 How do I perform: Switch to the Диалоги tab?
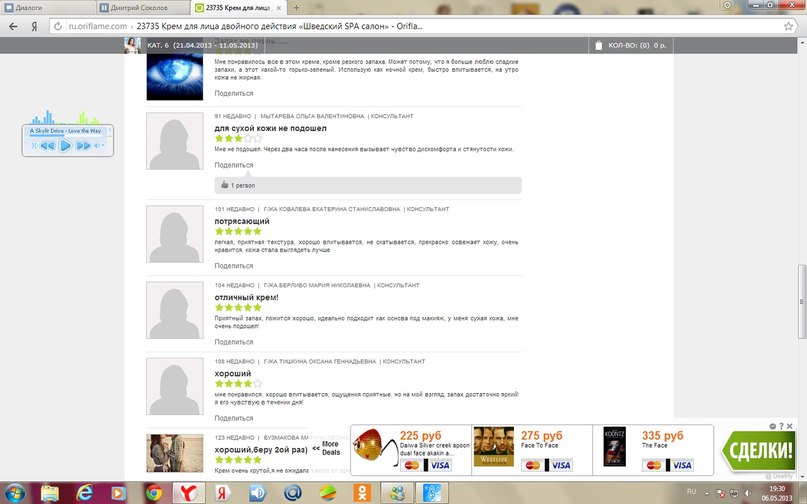[47, 8]
